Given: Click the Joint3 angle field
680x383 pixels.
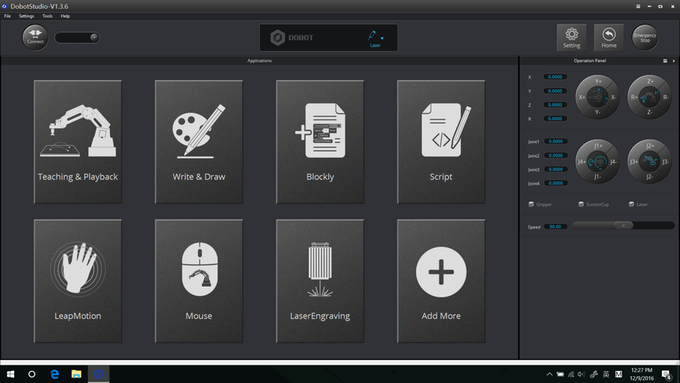Looking at the screenshot, I should [556, 169].
